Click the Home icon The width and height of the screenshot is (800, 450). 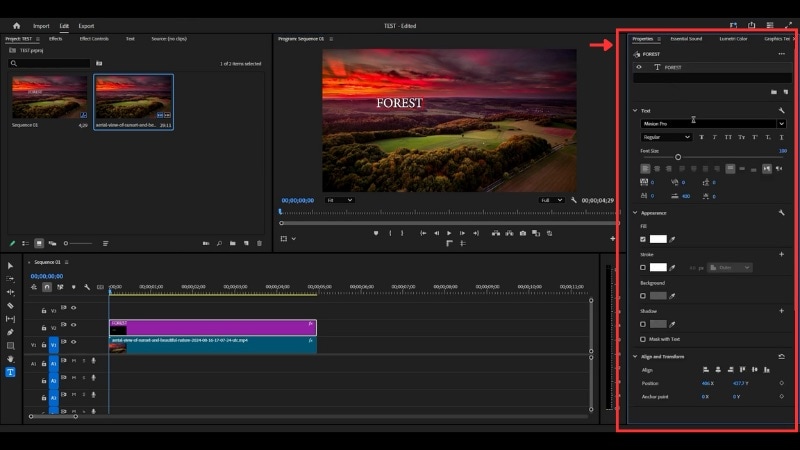coord(16,25)
